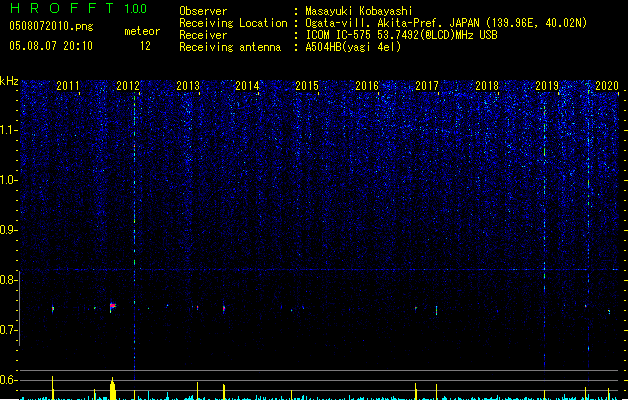629x400 pixels.
Task: Click time axis marker 2012
Action: pyautogui.click(x=128, y=86)
